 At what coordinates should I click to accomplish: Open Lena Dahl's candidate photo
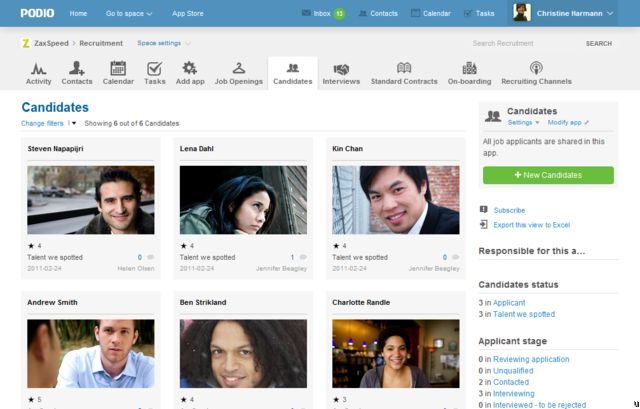[243, 200]
